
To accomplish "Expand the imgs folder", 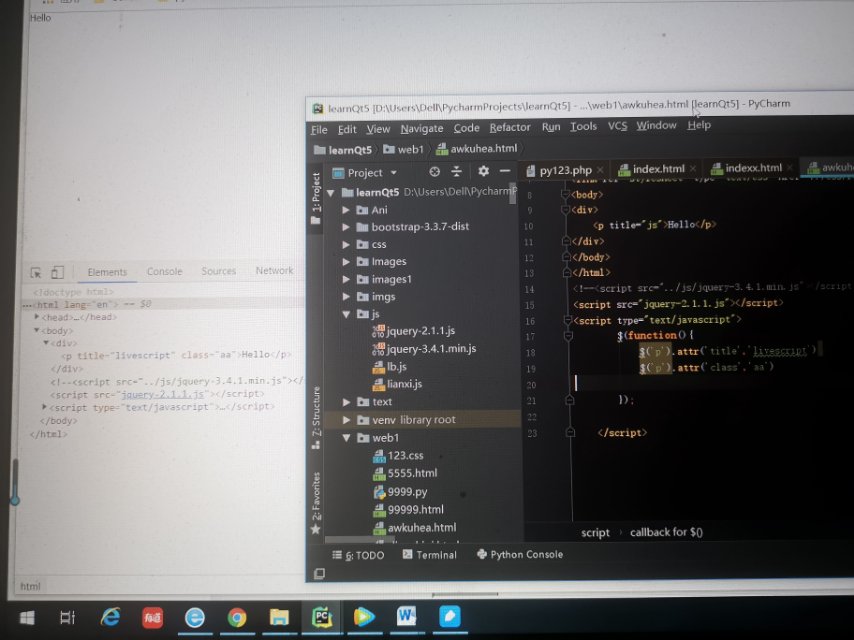I will [346, 297].
